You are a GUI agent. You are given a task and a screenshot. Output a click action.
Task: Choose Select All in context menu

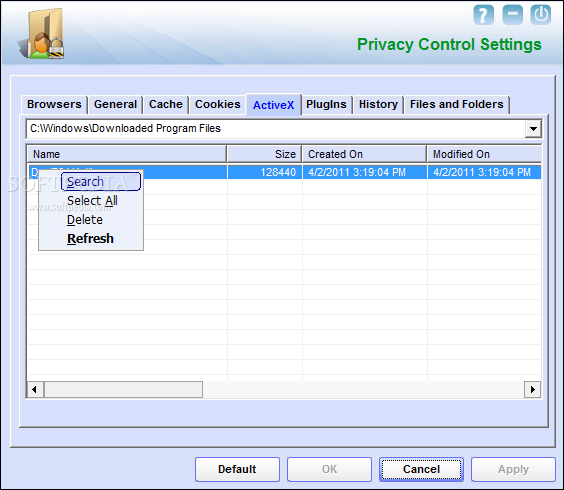pos(92,201)
